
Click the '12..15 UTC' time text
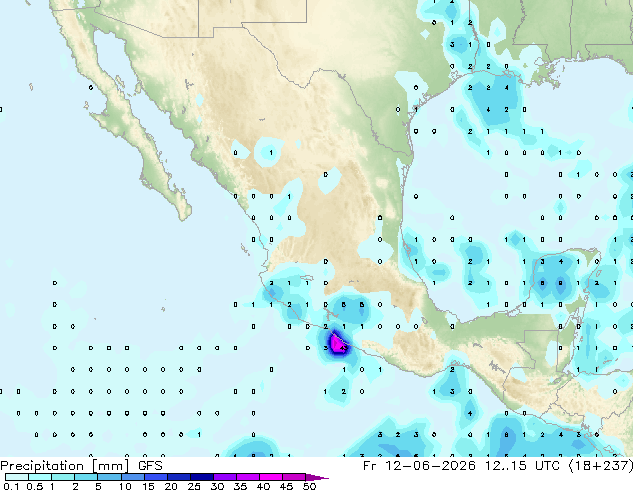(522, 466)
